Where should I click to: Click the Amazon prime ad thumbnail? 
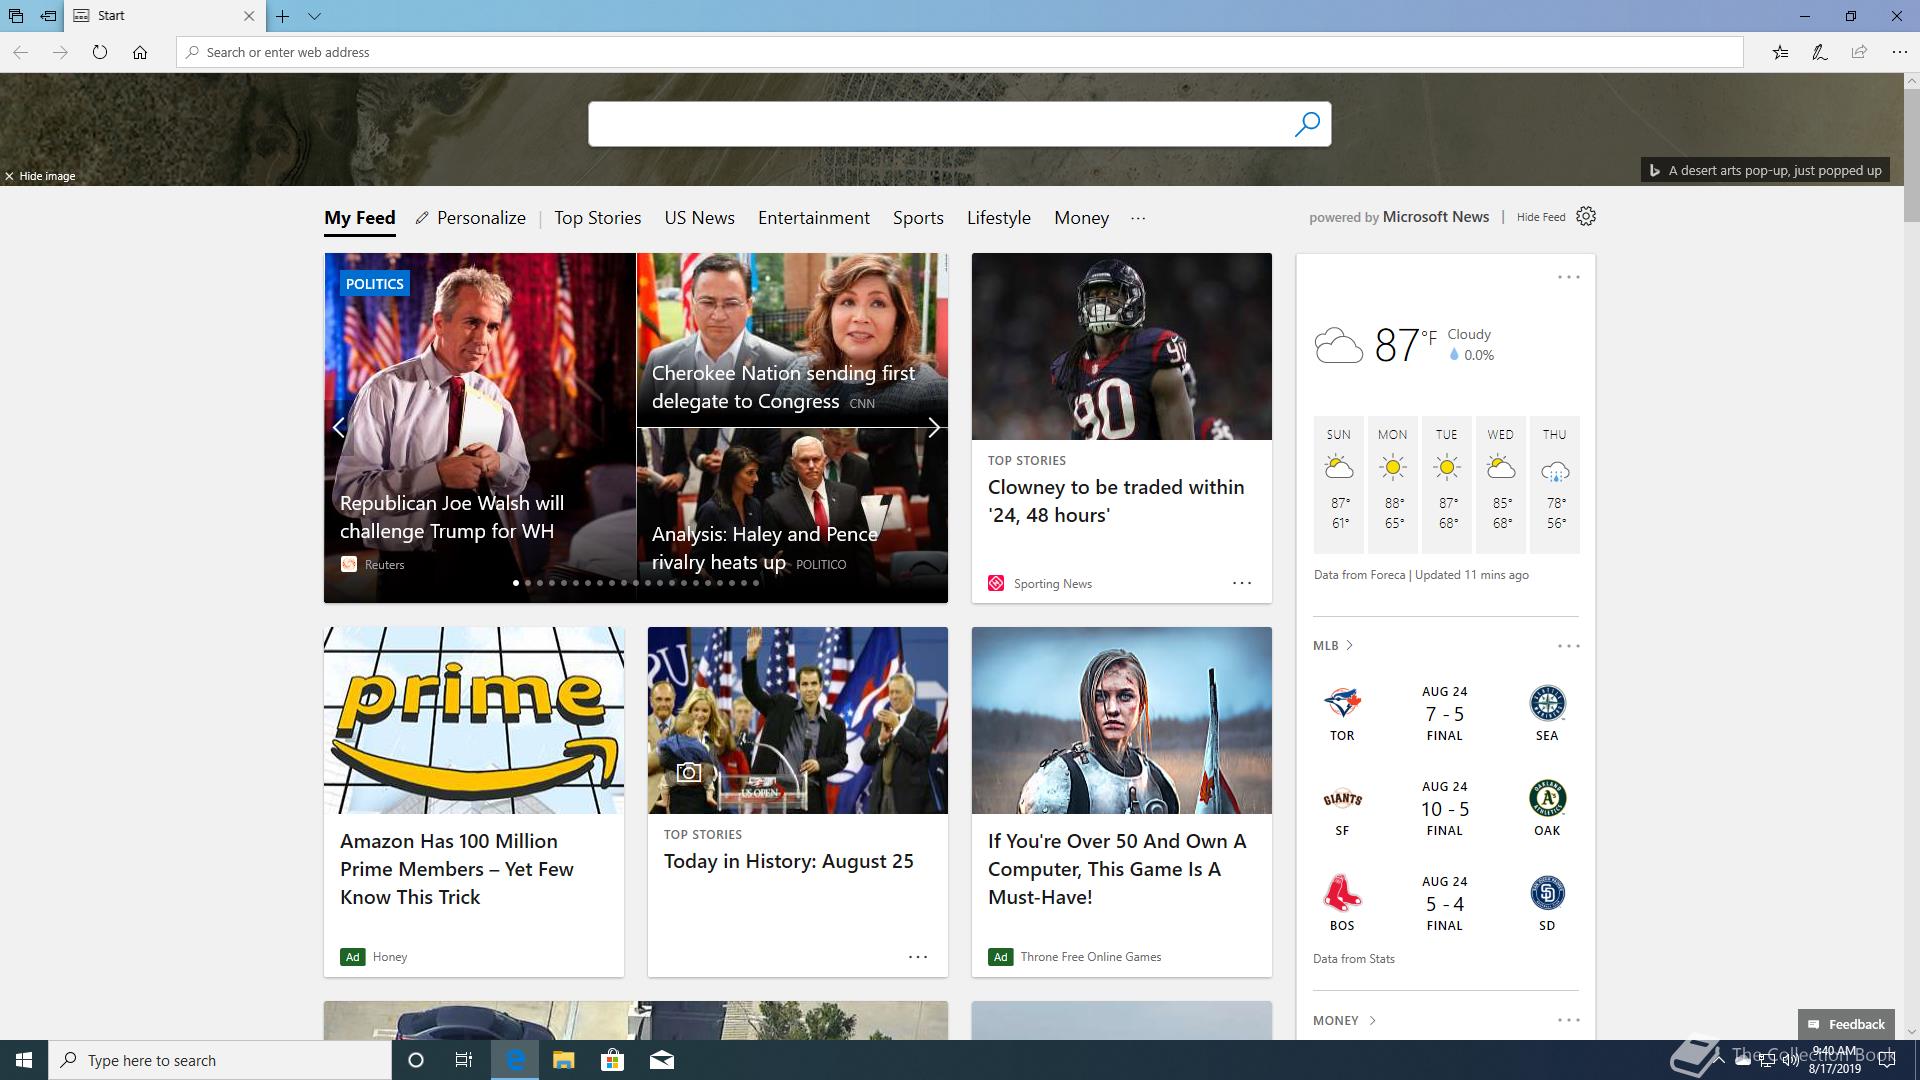pyautogui.click(x=474, y=720)
